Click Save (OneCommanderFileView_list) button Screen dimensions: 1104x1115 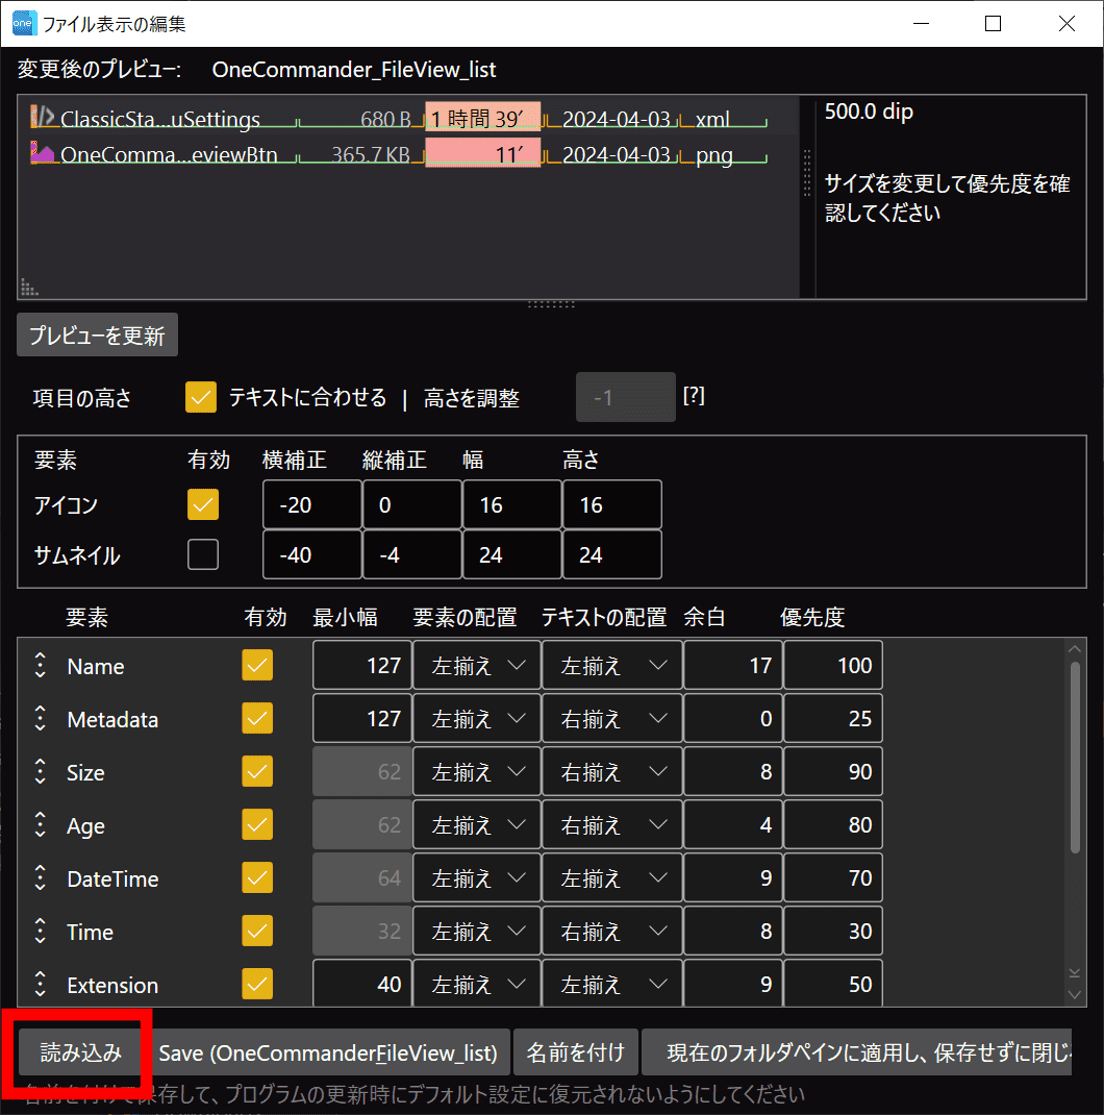(x=328, y=1052)
